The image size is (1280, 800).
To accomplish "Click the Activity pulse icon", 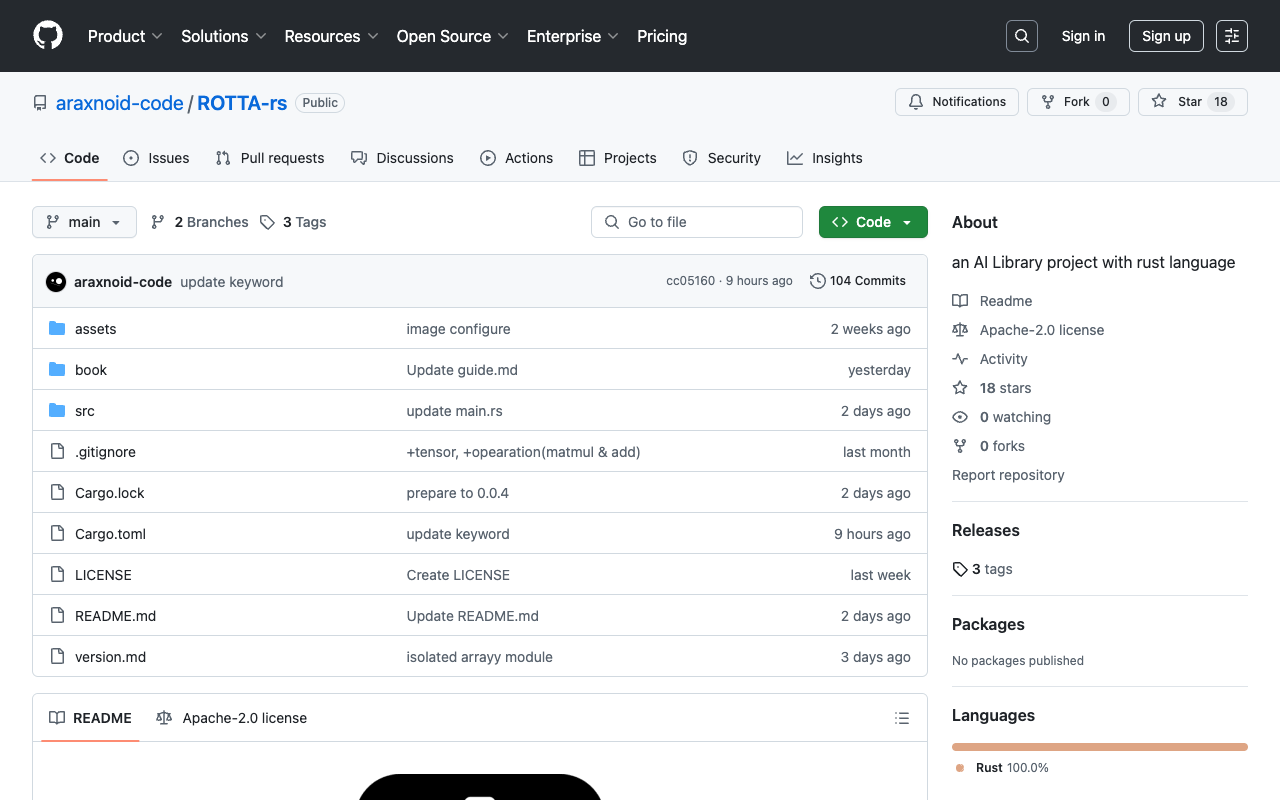I will click(x=960, y=358).
